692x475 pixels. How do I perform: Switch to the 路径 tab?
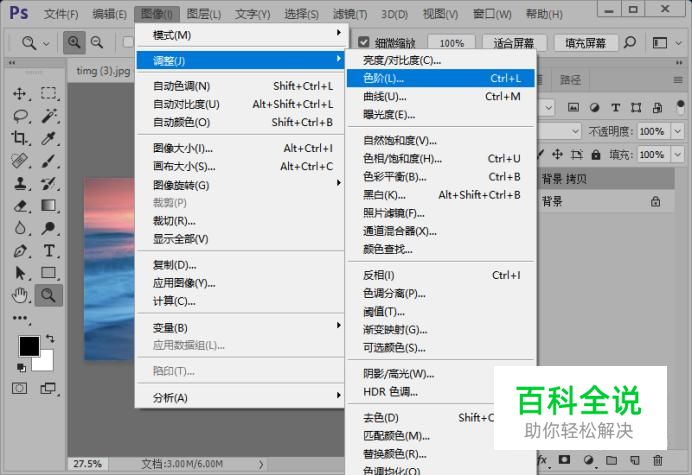pos(571,80)
